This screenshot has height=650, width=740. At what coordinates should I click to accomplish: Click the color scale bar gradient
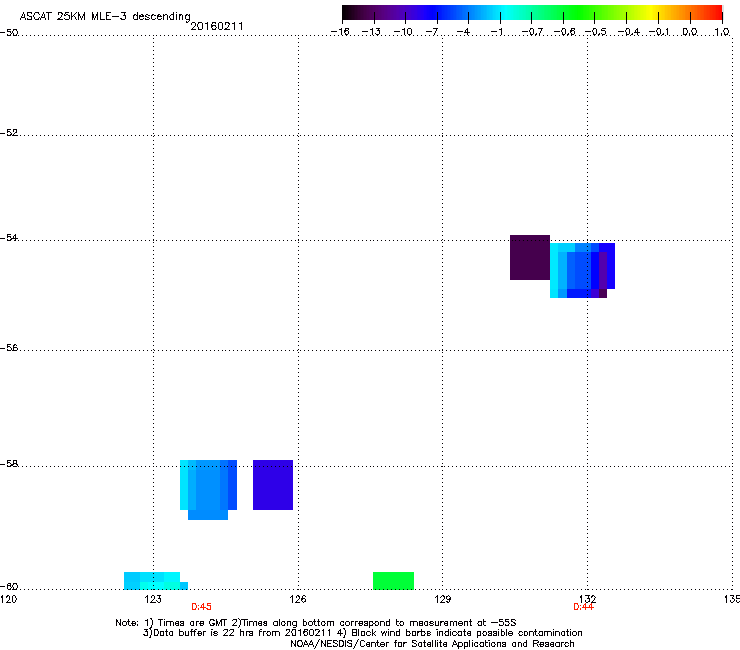click(x=532, y=13)
